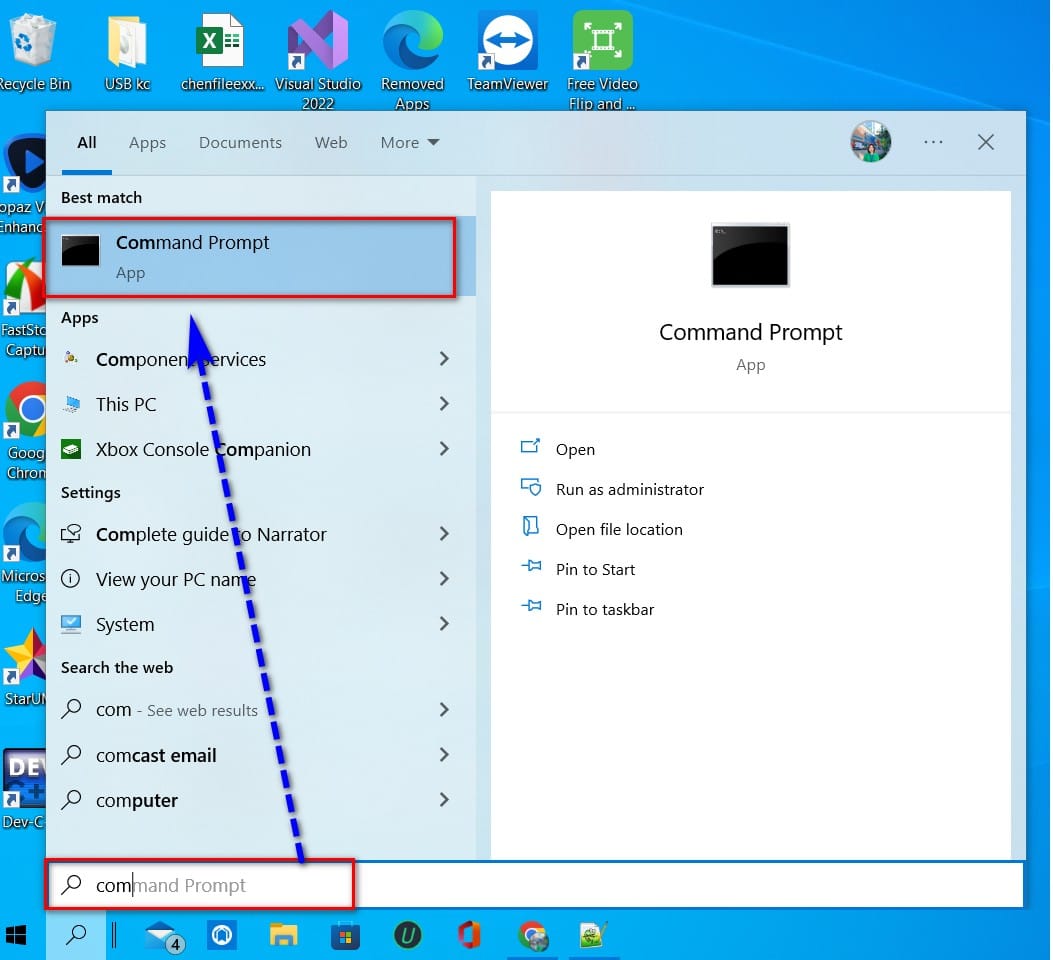
Task: Open the green U app on taskbar
Action: click(407, 935)
